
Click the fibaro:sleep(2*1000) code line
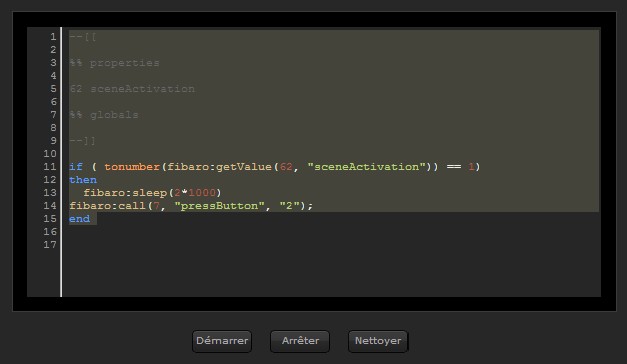pyautogui.click(x=152, y=193)
